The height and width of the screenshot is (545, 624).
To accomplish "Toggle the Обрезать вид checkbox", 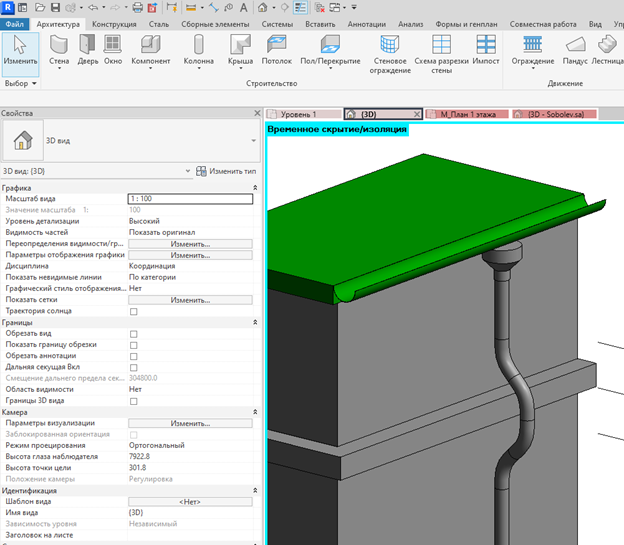I will click(134, 334).
